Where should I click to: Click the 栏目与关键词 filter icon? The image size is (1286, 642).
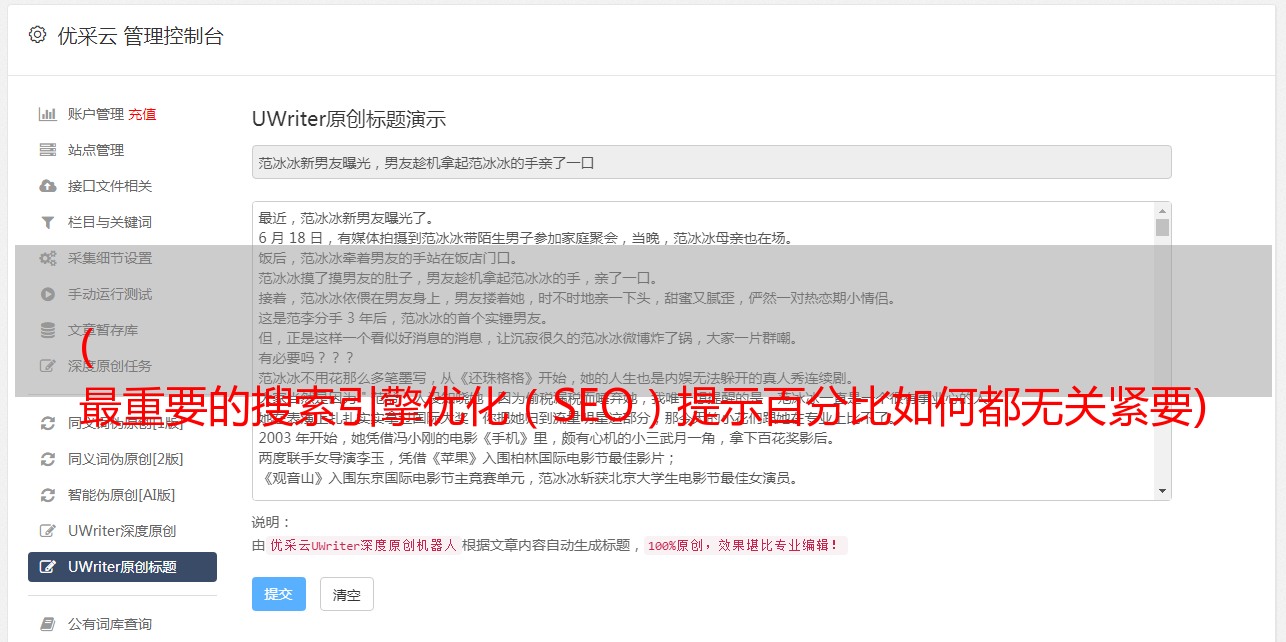[47, 222]
